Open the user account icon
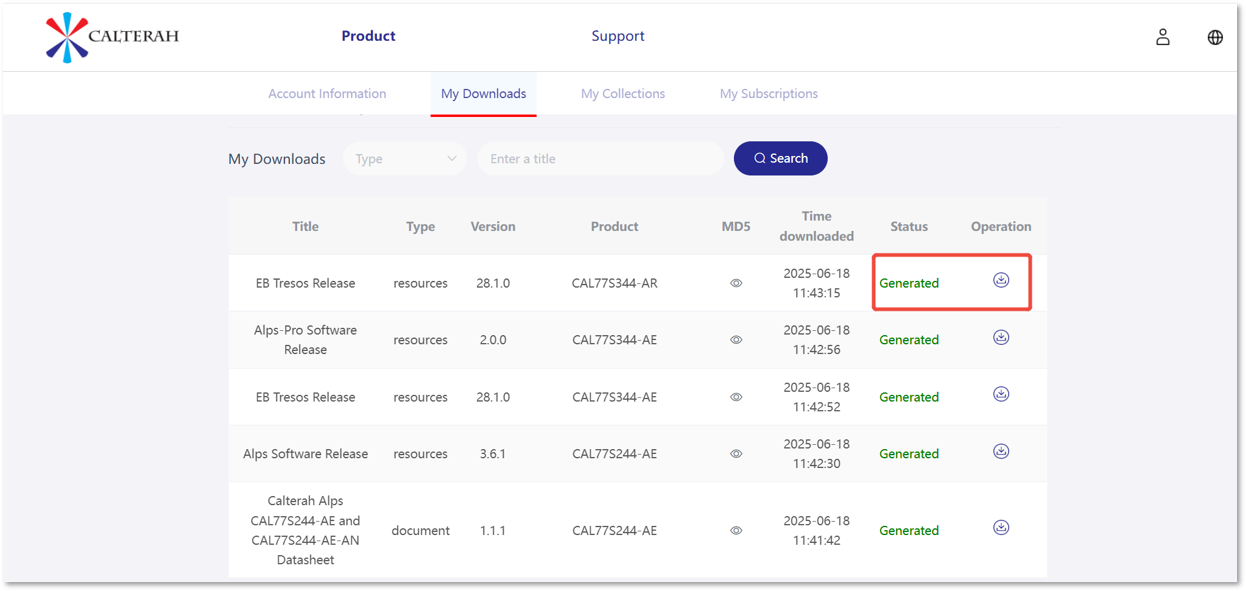The height and width of the screenshot is (591, 1246). [1163, 37]
